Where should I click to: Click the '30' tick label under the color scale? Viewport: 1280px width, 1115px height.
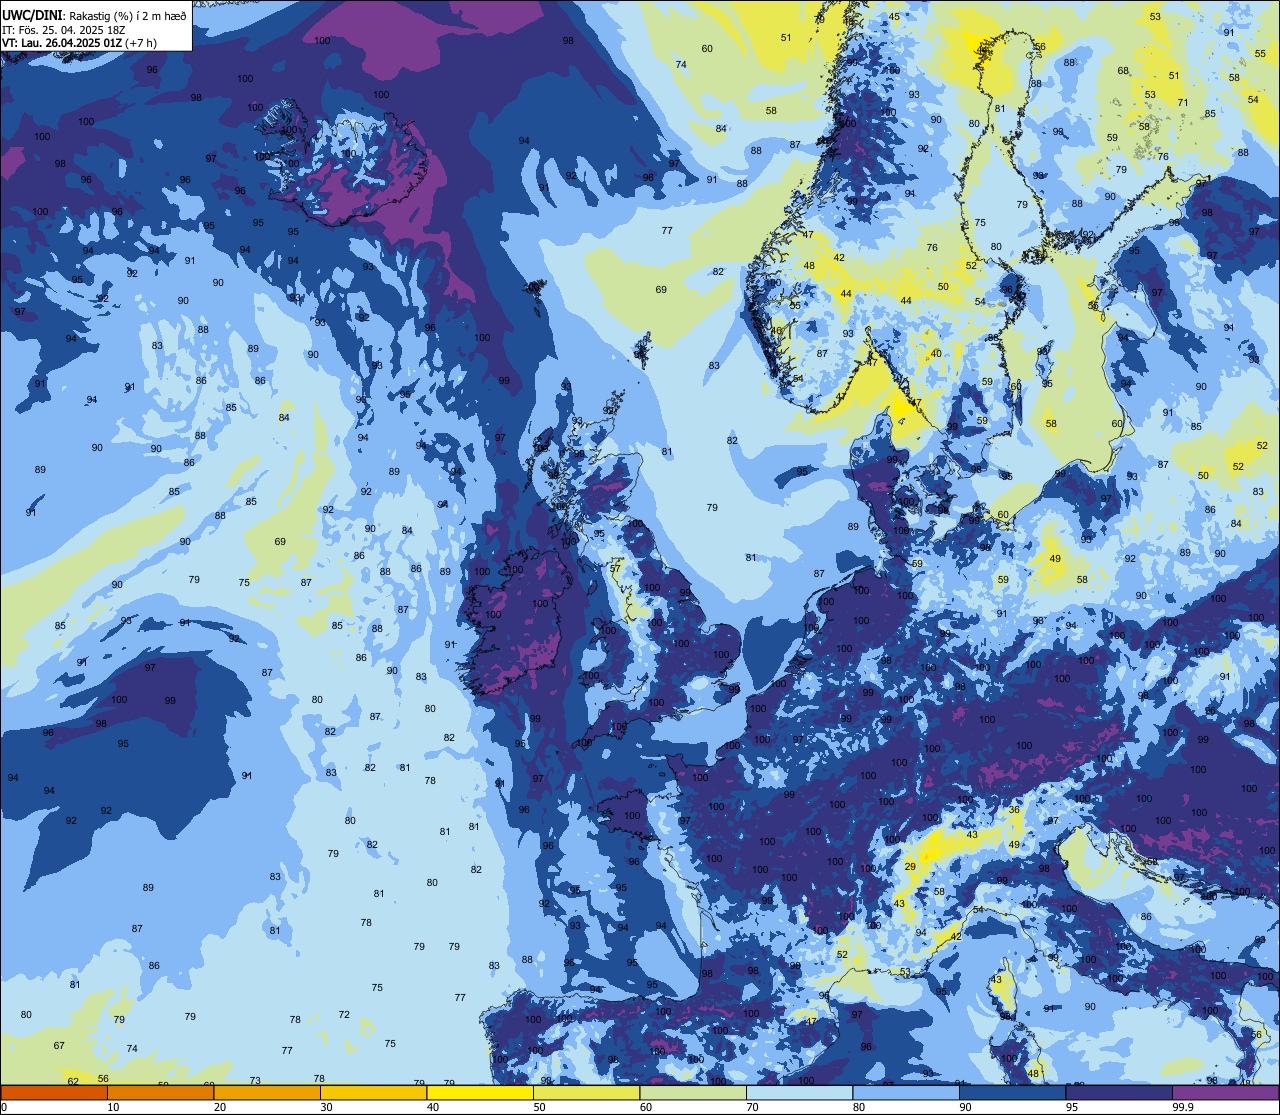pyautogui.click(x=326, y=1107)
